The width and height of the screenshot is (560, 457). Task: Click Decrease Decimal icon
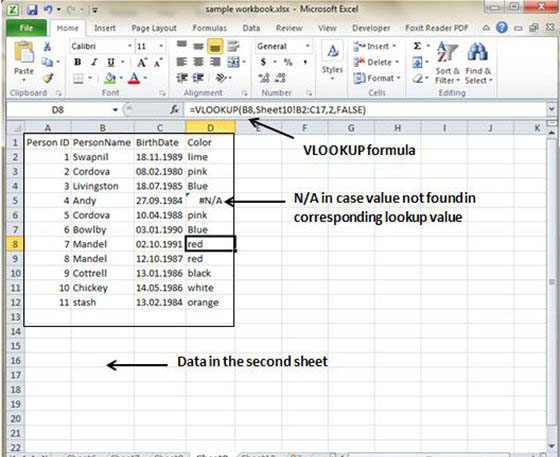280,78
